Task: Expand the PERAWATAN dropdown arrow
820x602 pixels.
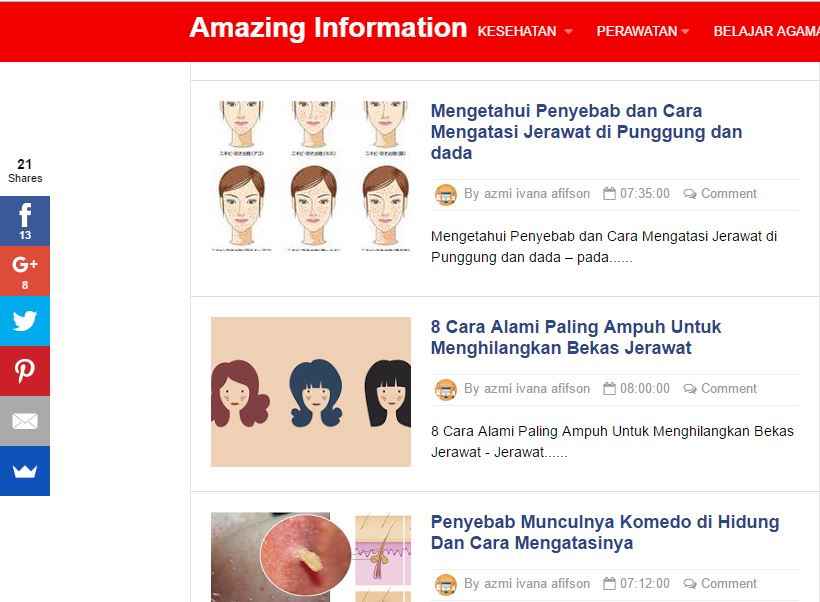Action: click(x=685, y=31)
